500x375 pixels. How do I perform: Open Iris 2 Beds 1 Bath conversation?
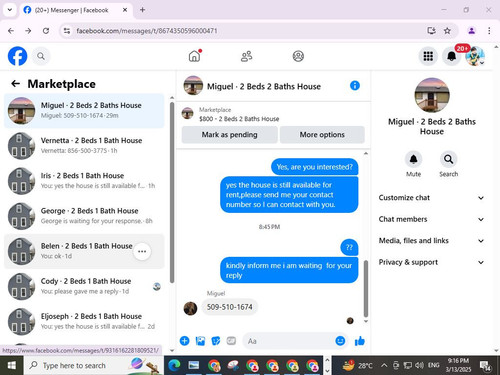[84, 181]
